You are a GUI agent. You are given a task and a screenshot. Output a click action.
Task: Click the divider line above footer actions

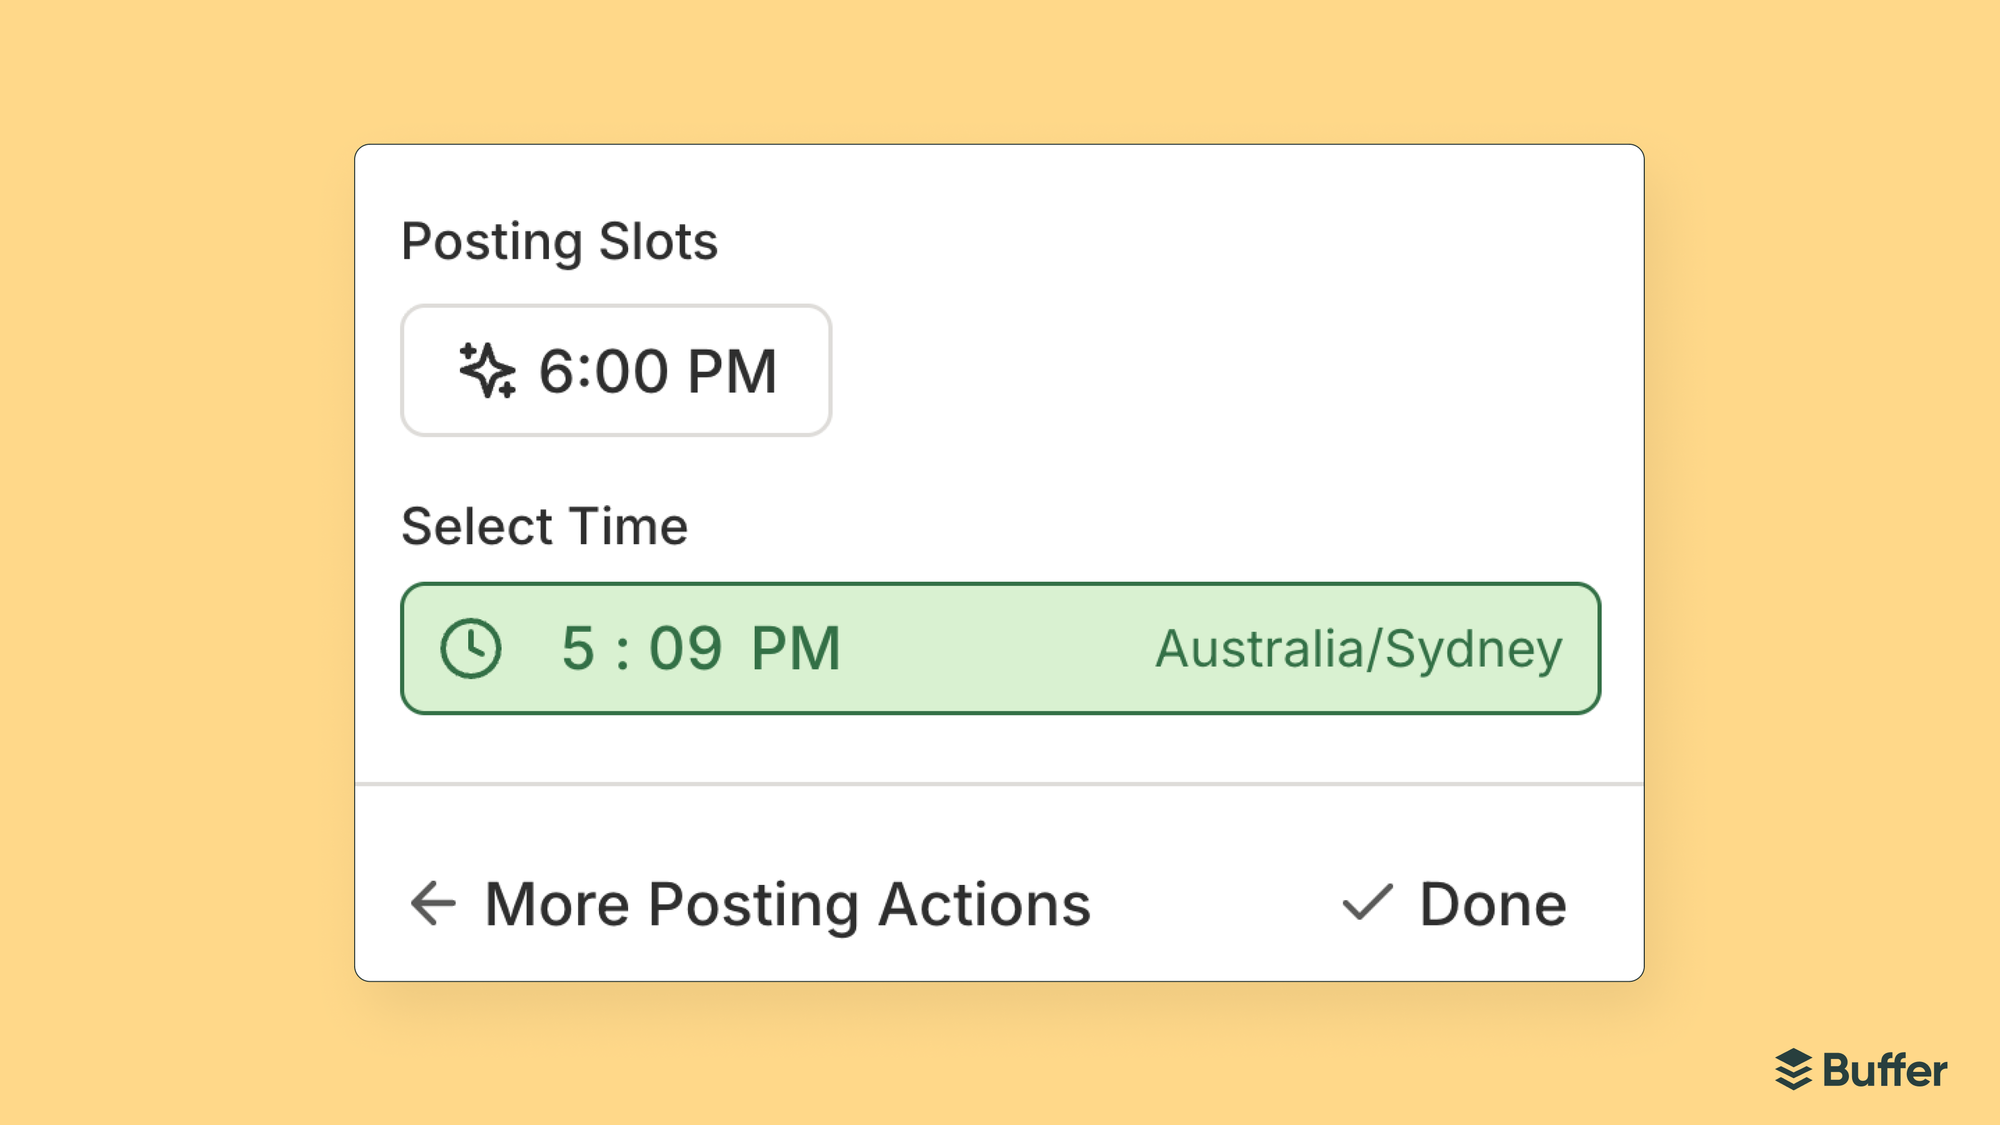click(1000, 784)
